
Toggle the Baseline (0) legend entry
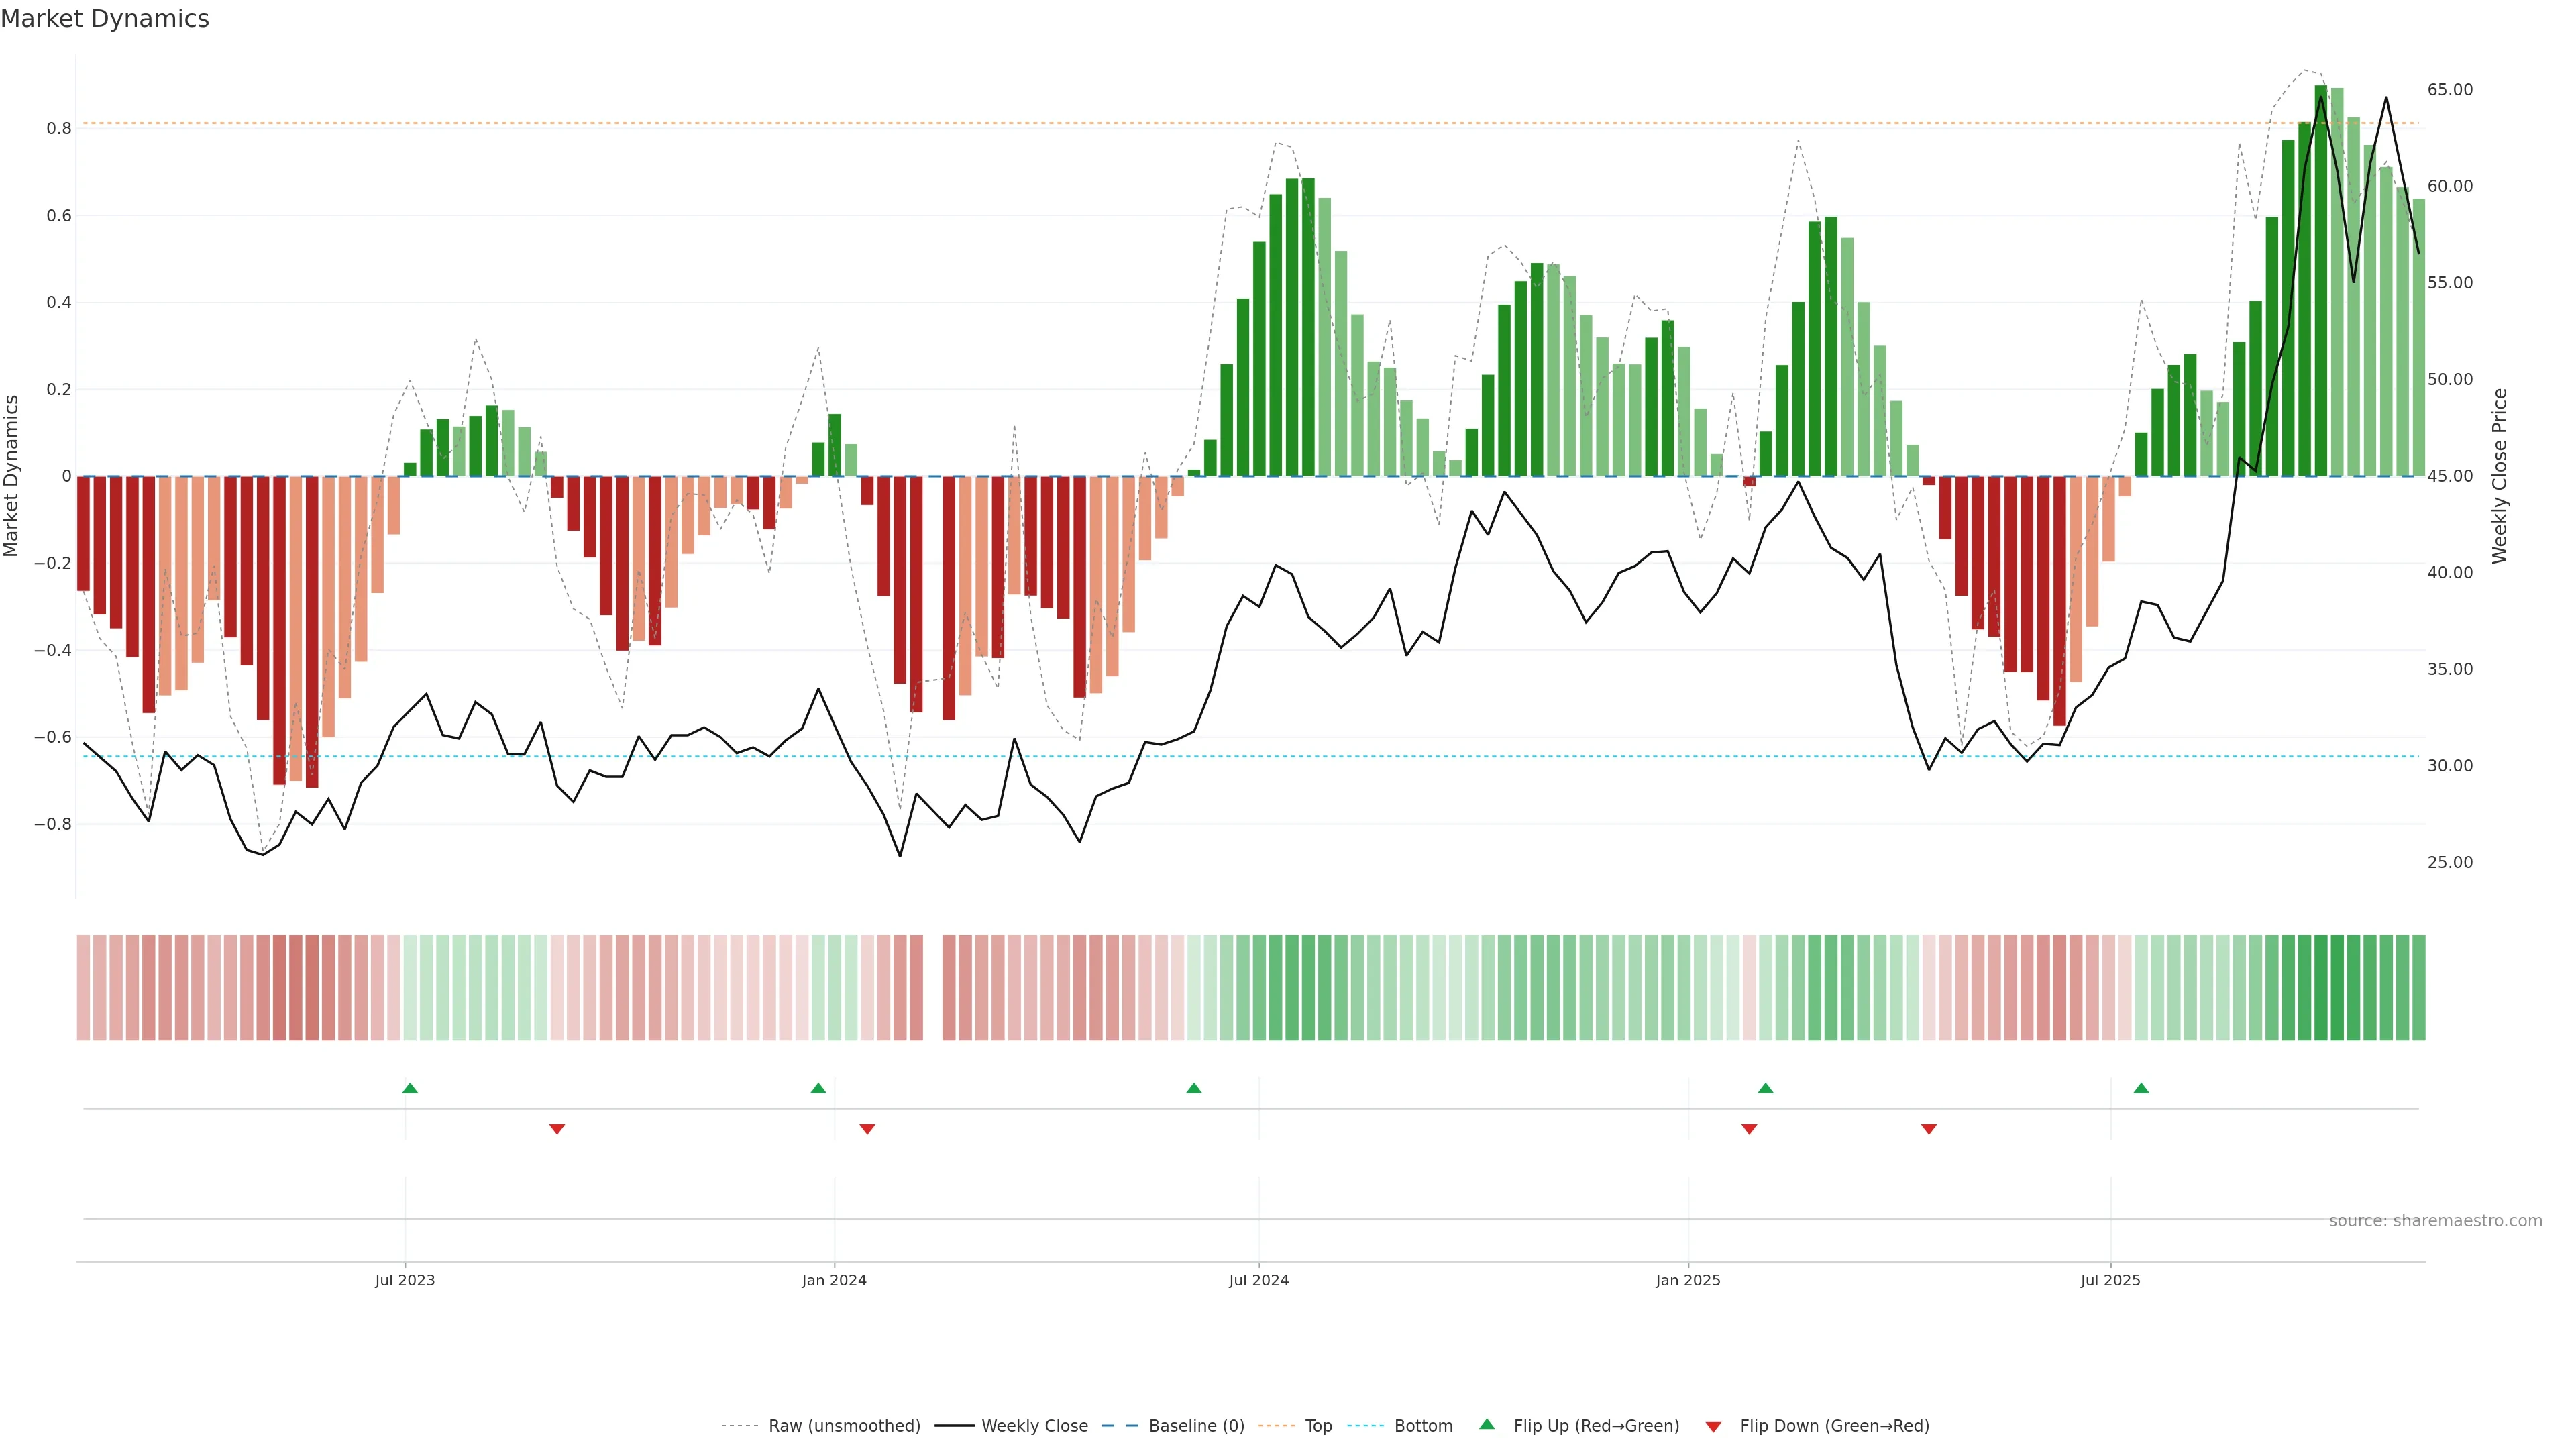(1196, 1426)
